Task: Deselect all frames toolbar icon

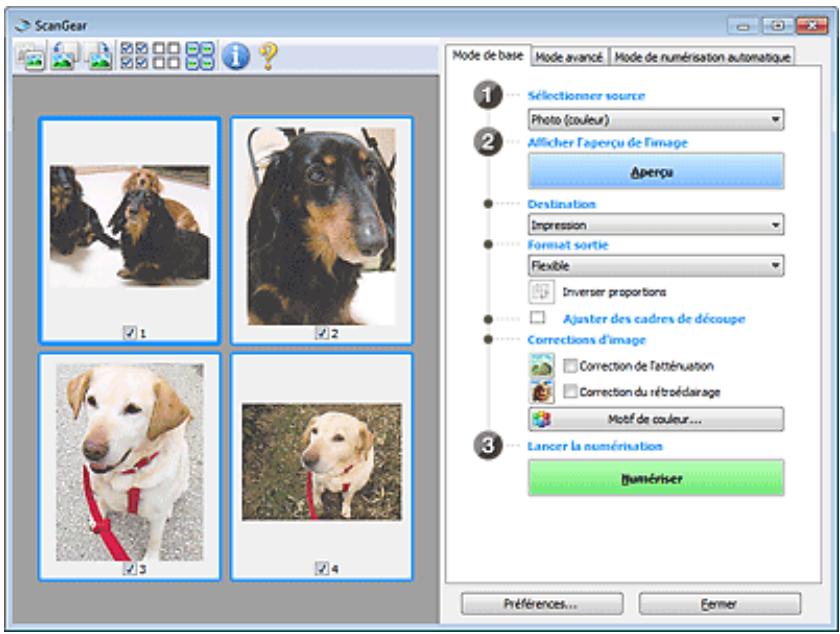Action: 166,56
